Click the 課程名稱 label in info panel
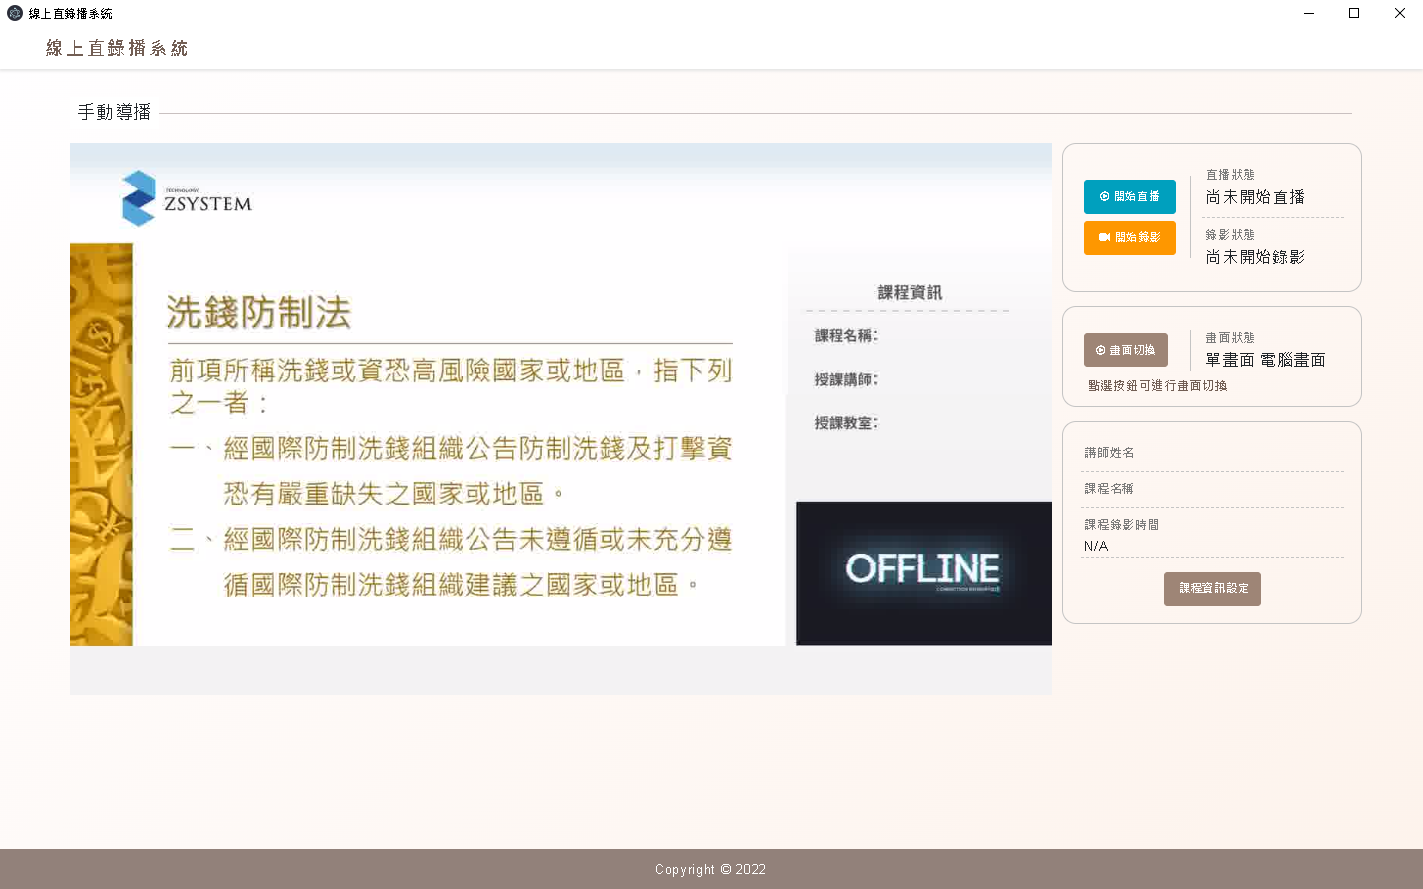 tap(1109, 489)
